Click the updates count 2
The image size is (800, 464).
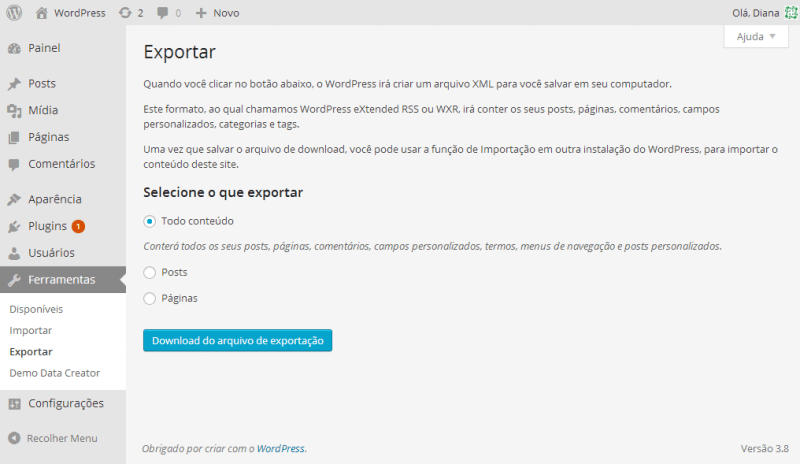140,13
